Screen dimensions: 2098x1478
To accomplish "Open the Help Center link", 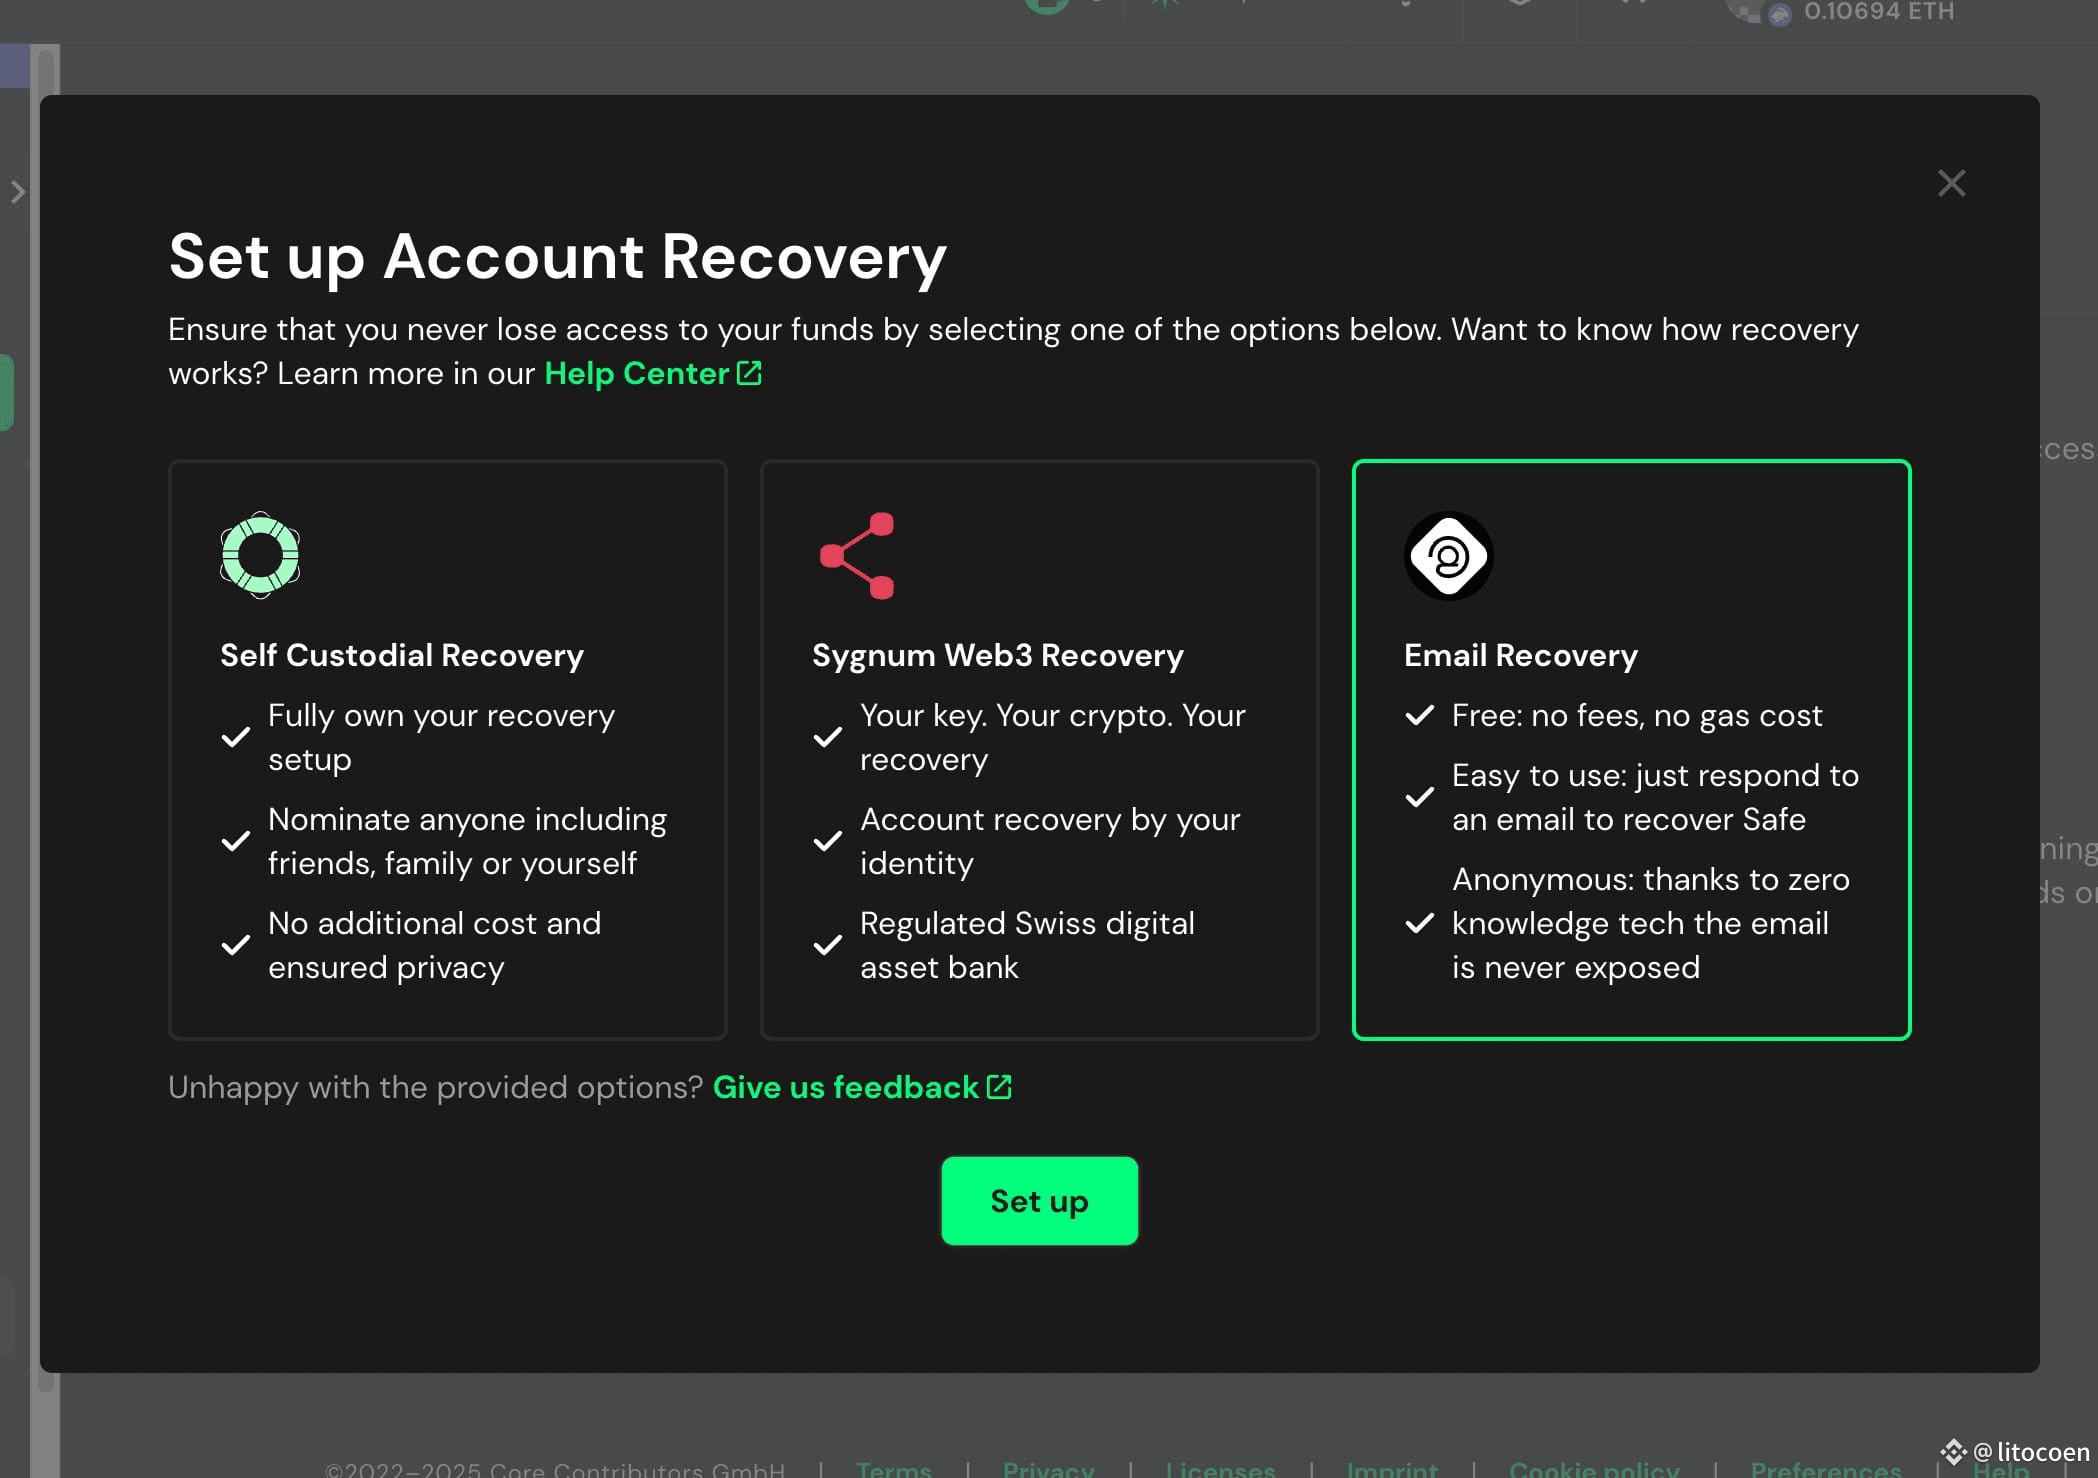I will pyautogui.click(x=653, y=373).
